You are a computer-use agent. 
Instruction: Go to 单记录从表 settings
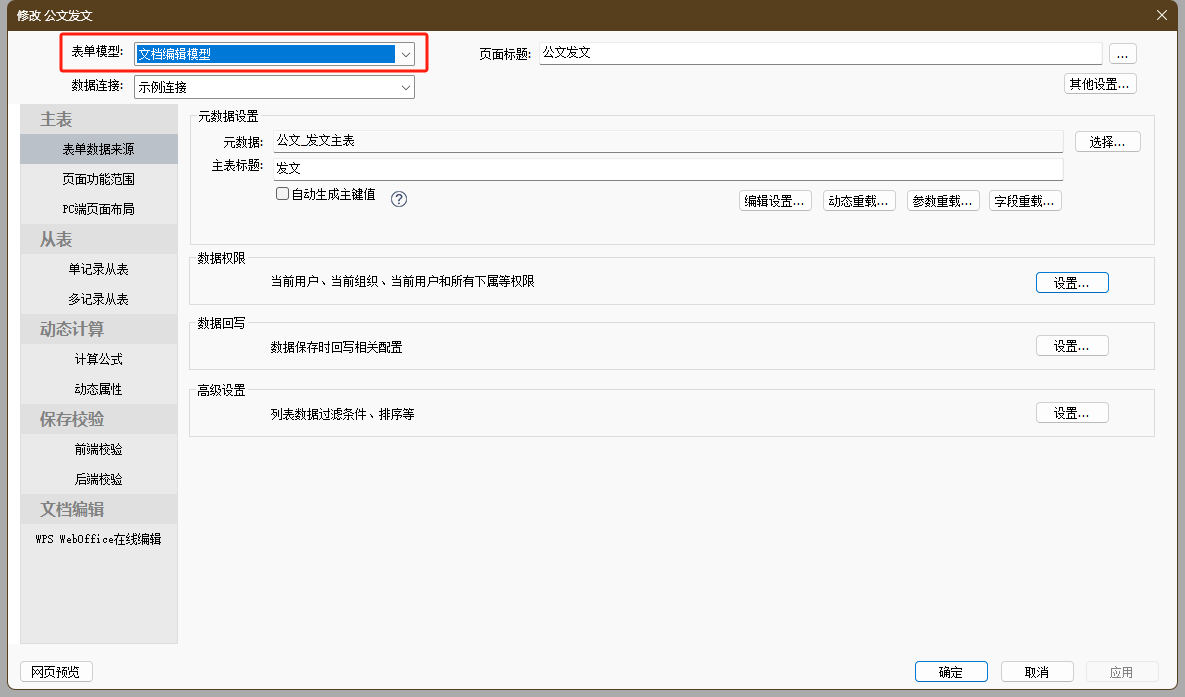coord(98,270)
